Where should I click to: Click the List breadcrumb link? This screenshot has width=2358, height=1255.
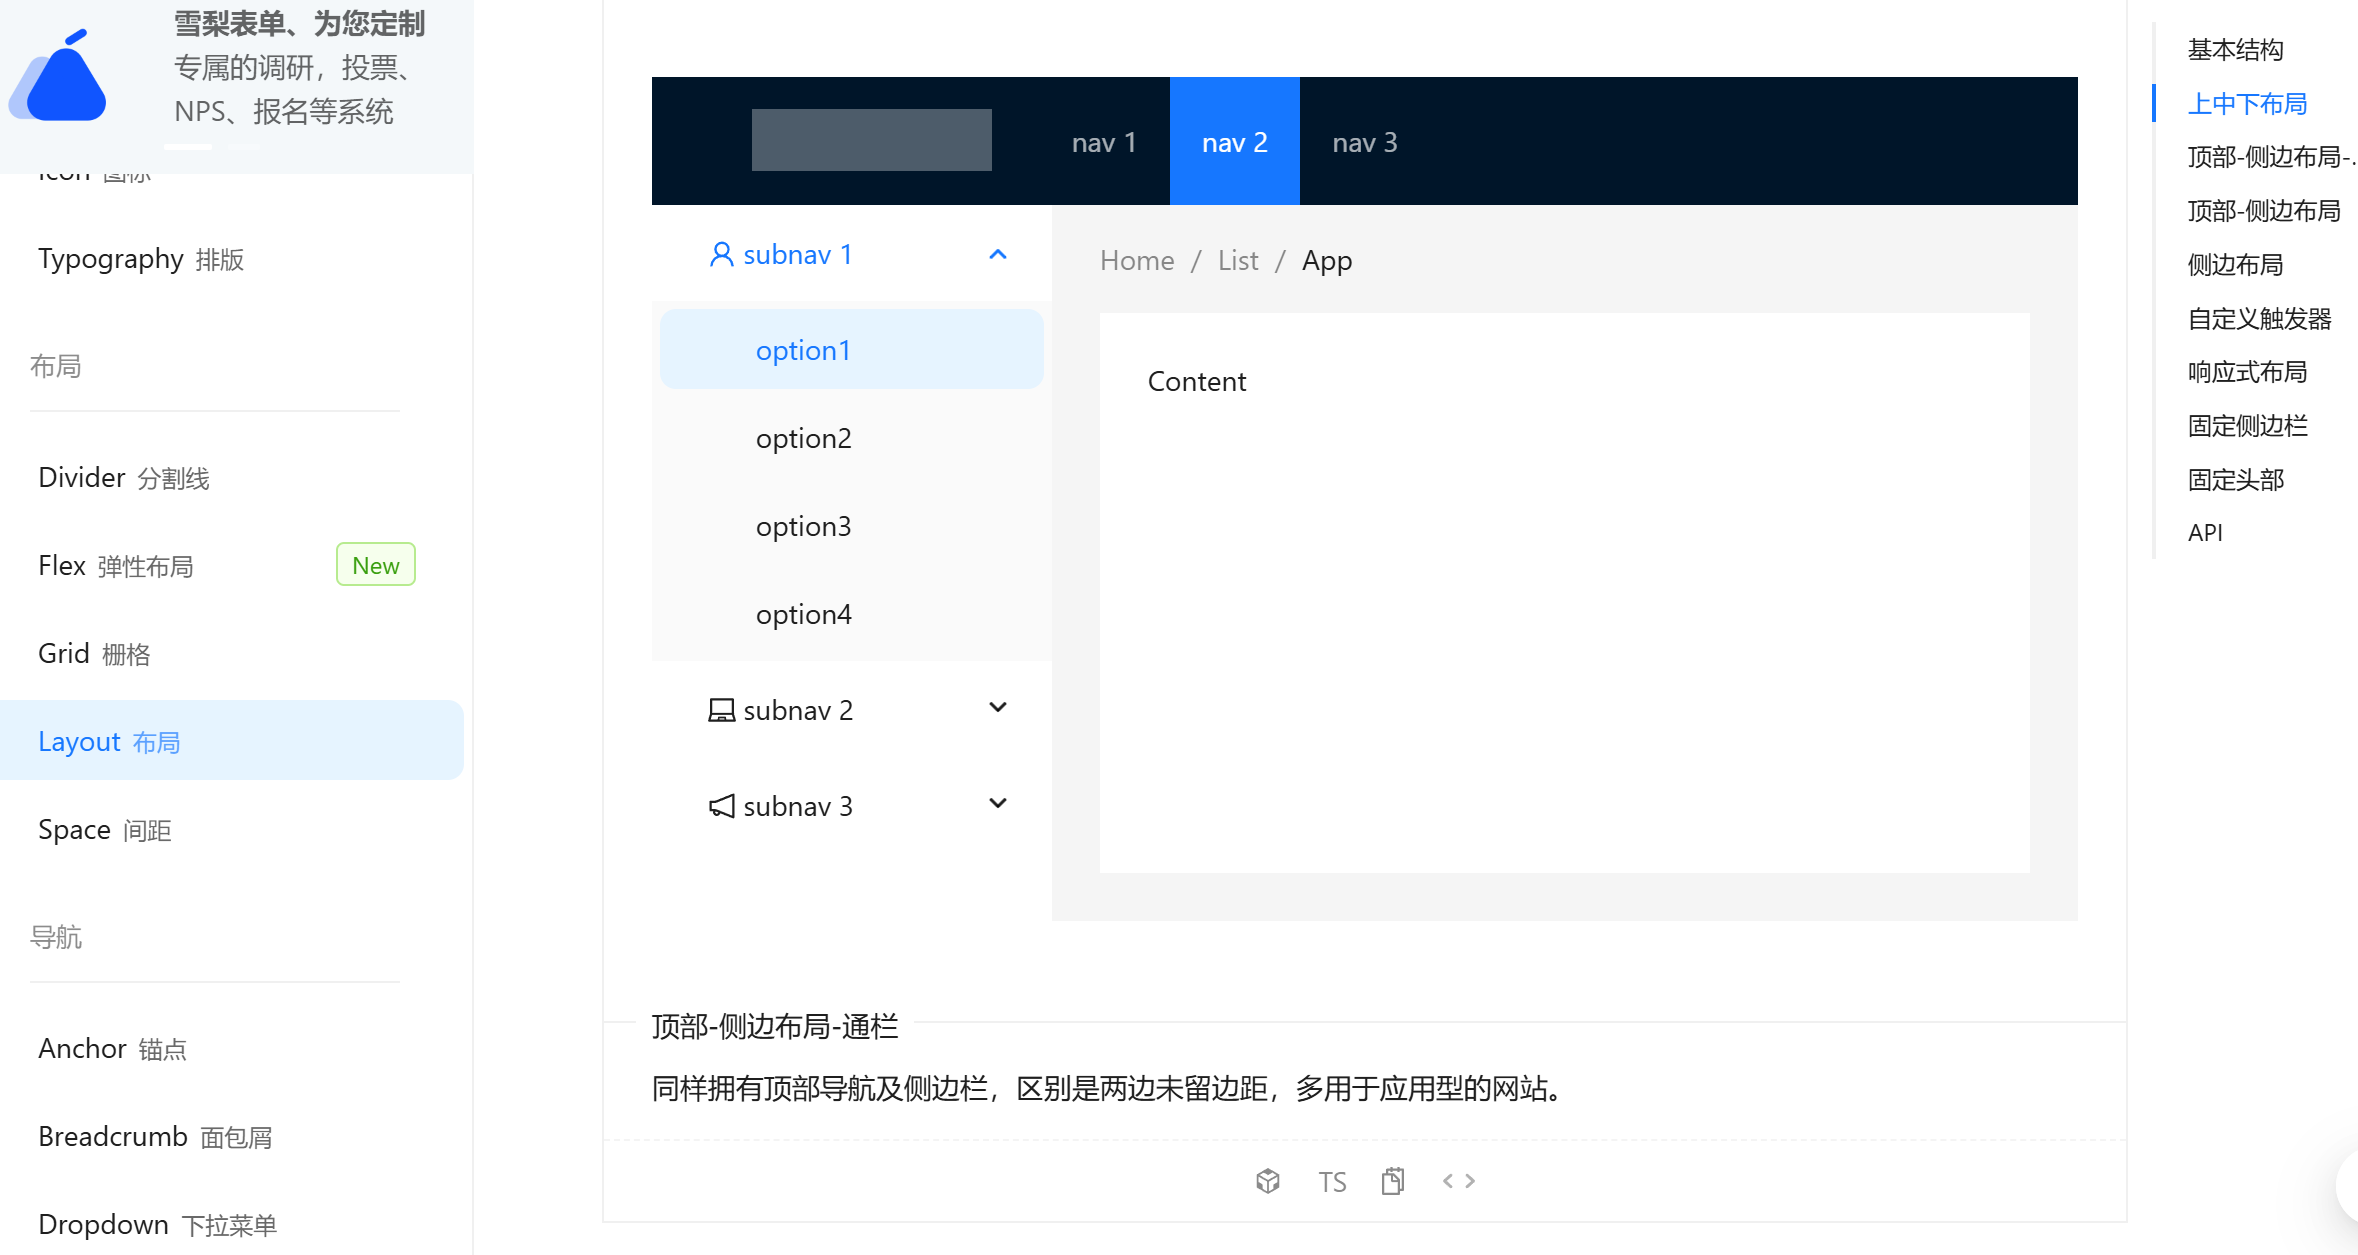(1238, 260)
